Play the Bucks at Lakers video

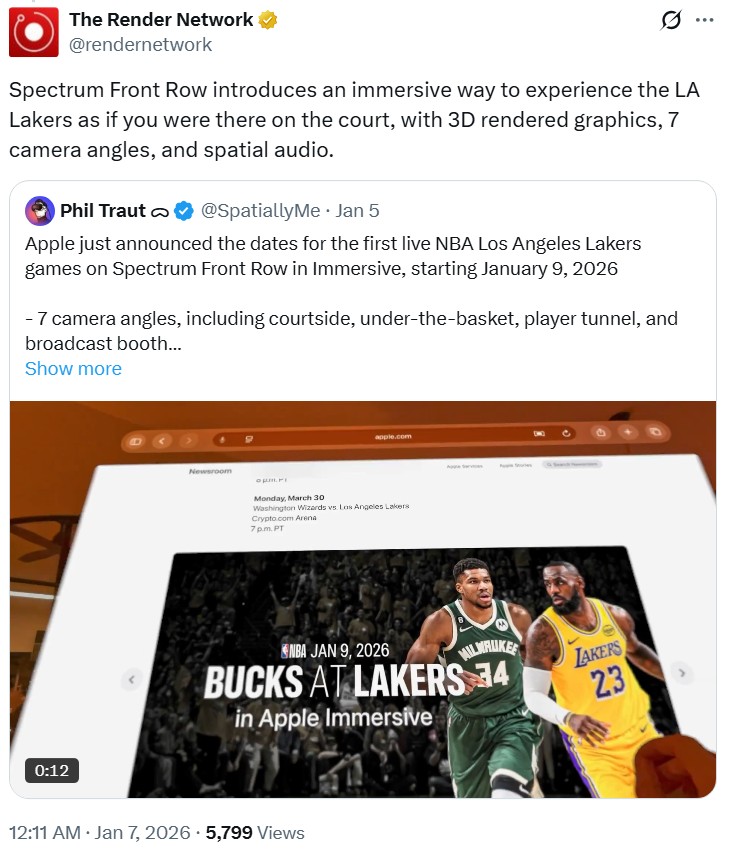click(x=363, y=599)
